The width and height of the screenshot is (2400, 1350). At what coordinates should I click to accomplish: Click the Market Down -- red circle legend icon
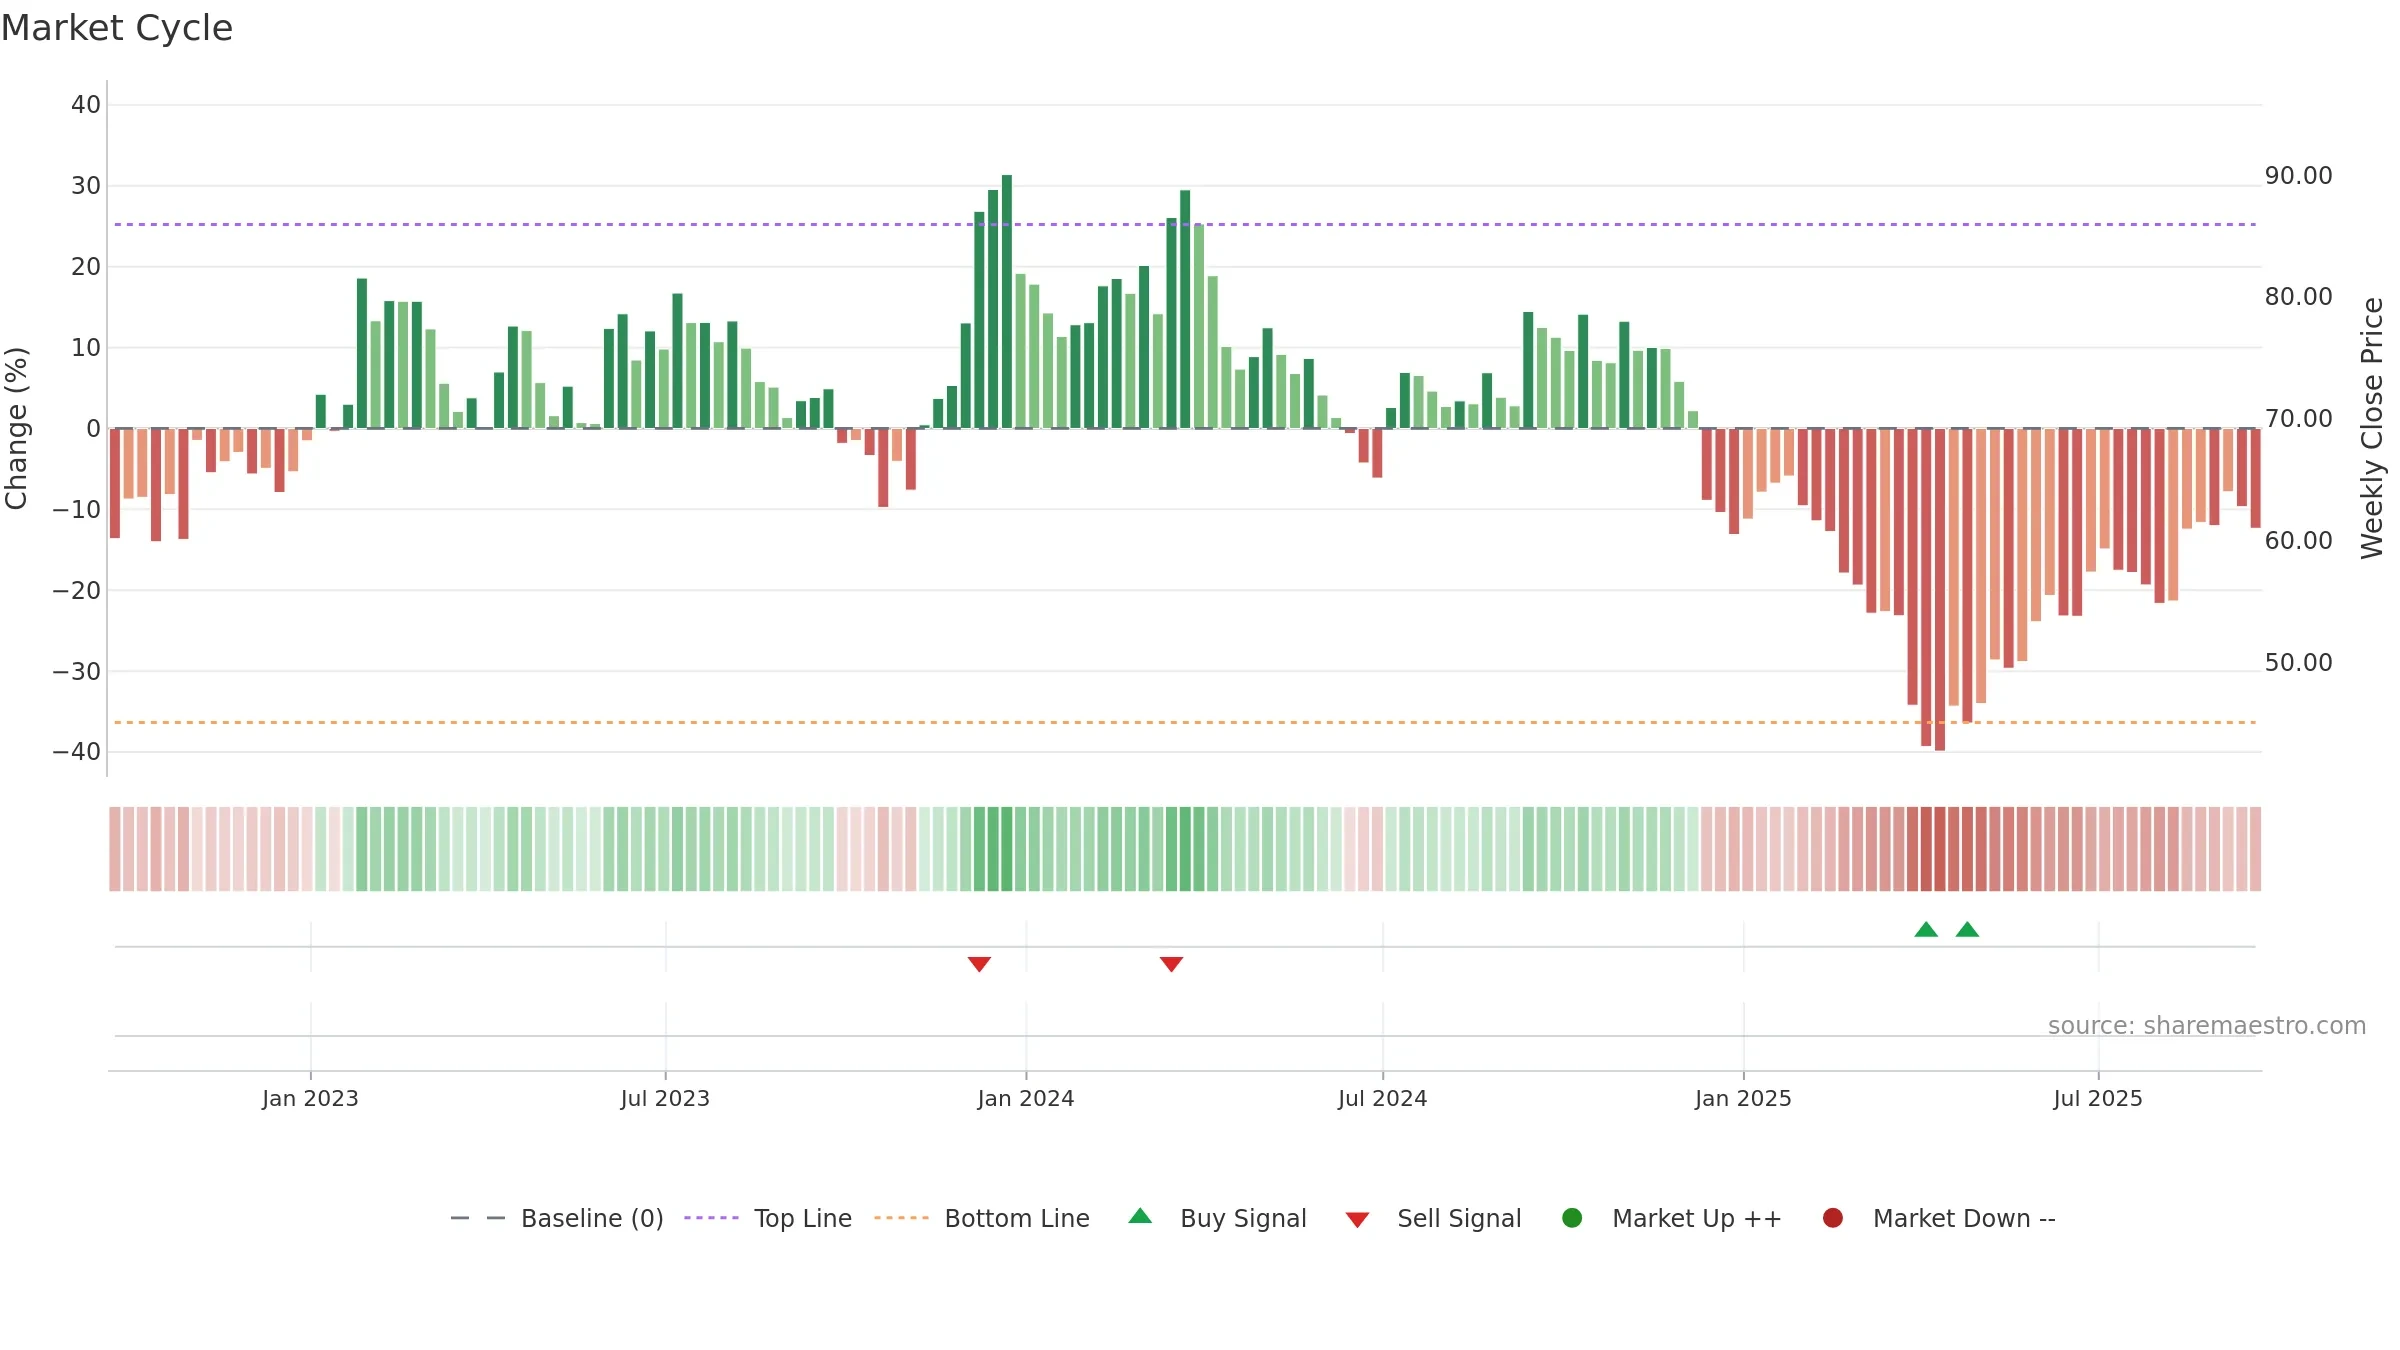[1833, 1218]
